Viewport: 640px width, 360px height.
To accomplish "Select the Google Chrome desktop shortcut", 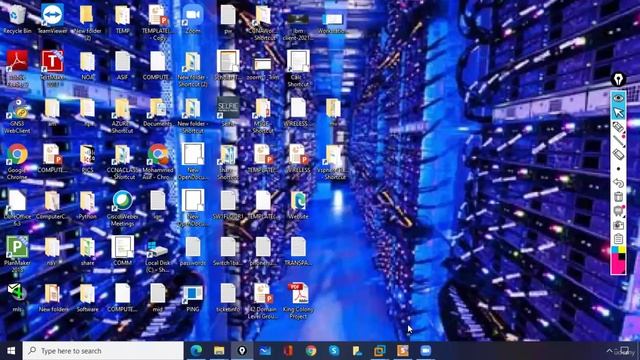I will pyautogui.click(x=17, y=162).
